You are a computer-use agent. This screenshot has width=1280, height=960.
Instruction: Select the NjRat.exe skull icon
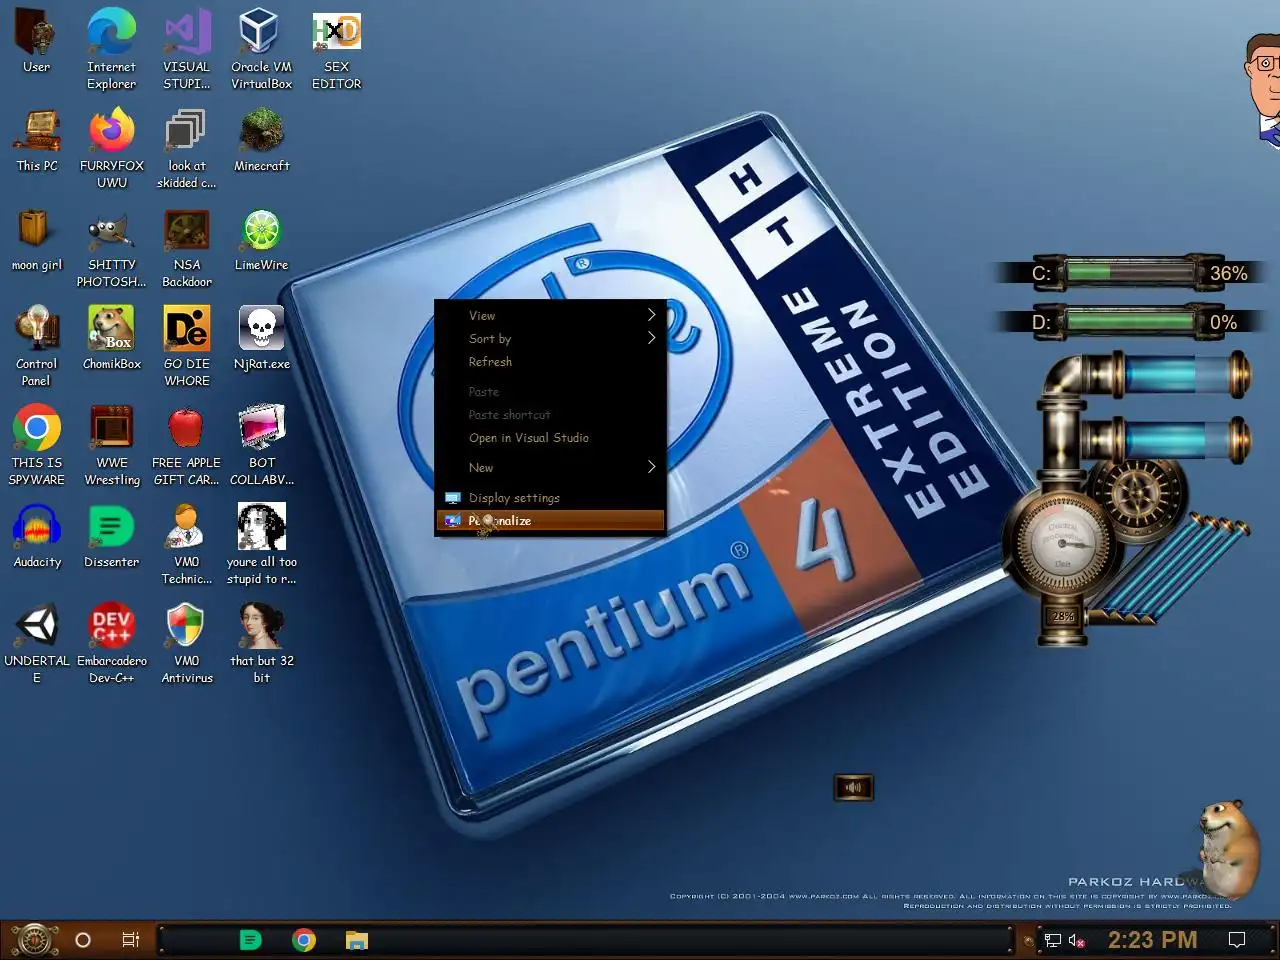coord(261,338)
